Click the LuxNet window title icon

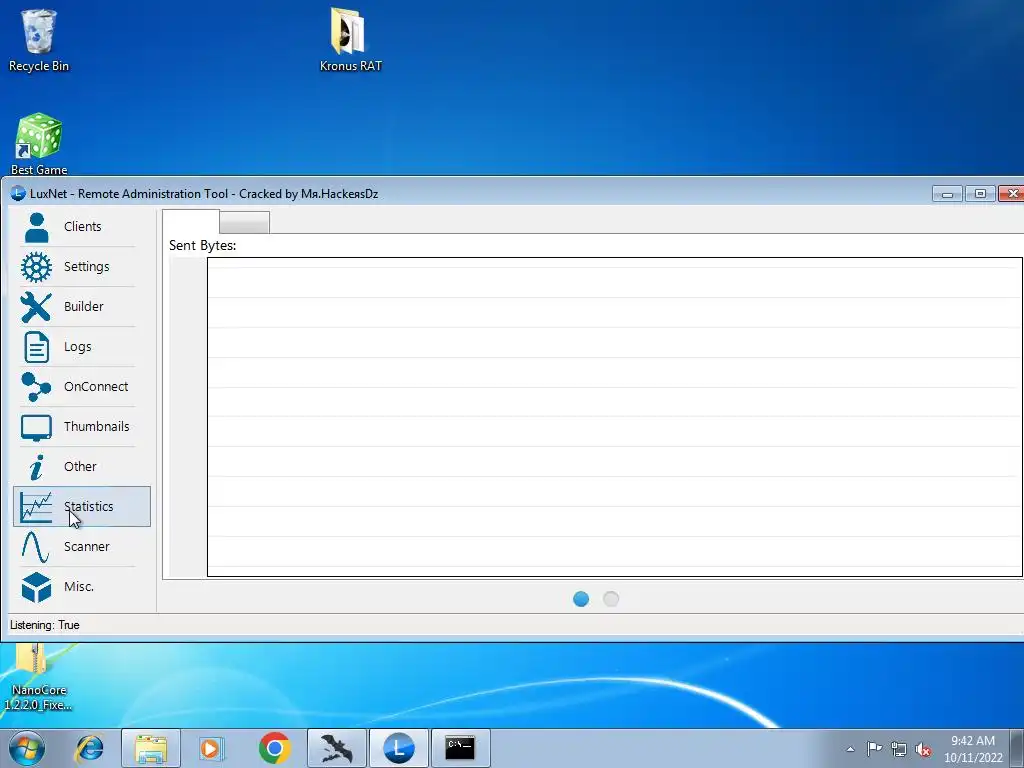tap(18, 194)
